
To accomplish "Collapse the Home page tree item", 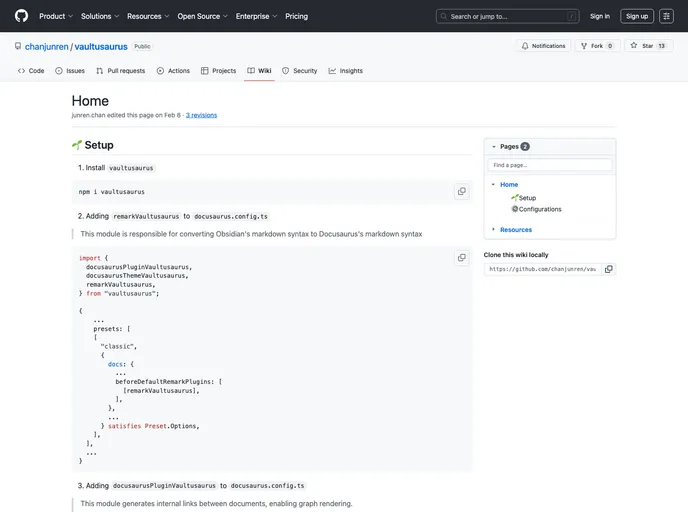I will (x=493, y=184).
